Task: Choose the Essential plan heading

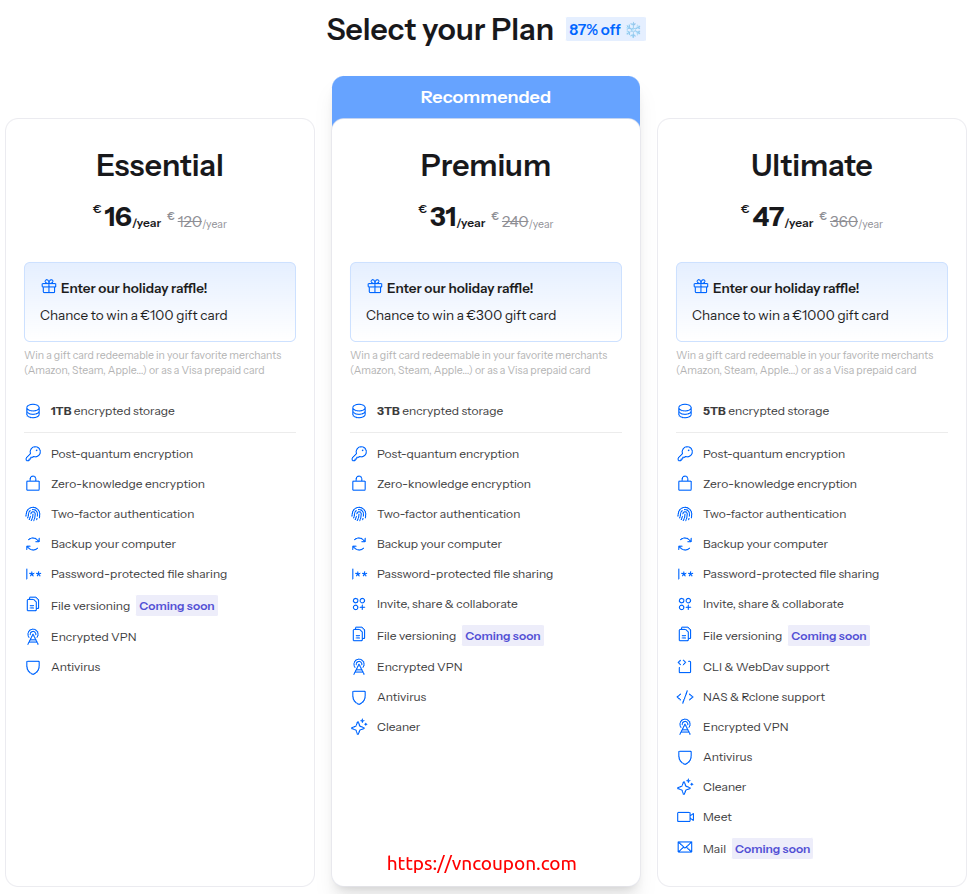Action: tap(160, 165)
